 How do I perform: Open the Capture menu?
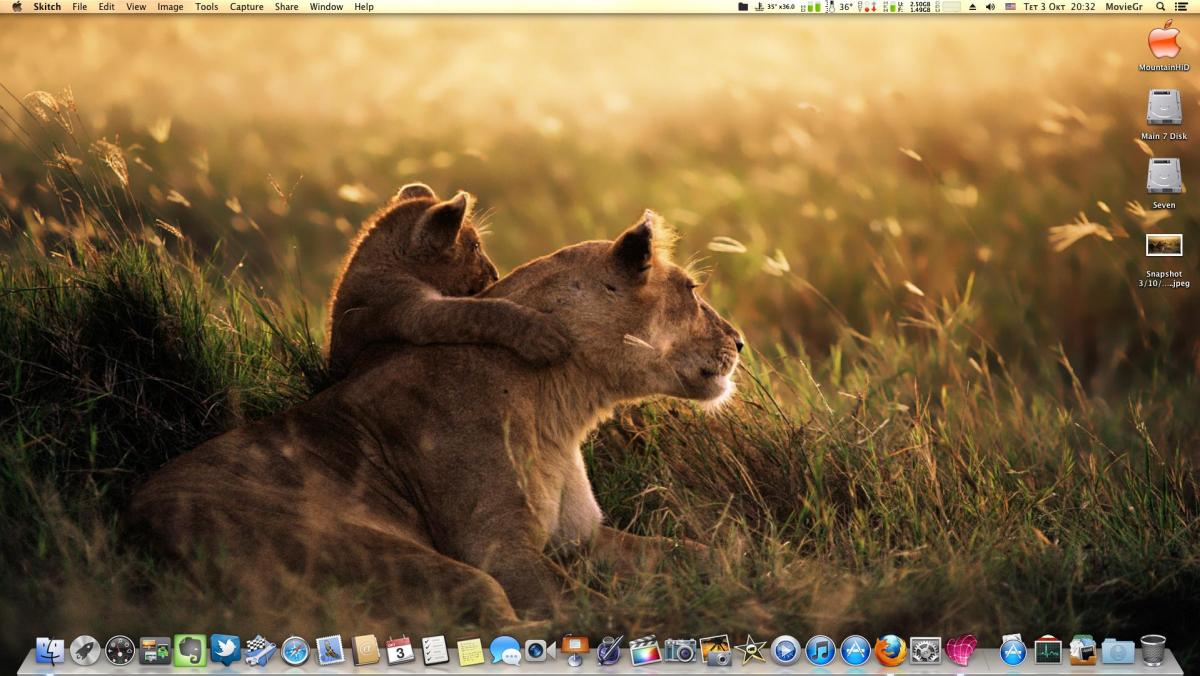point(247,6)
